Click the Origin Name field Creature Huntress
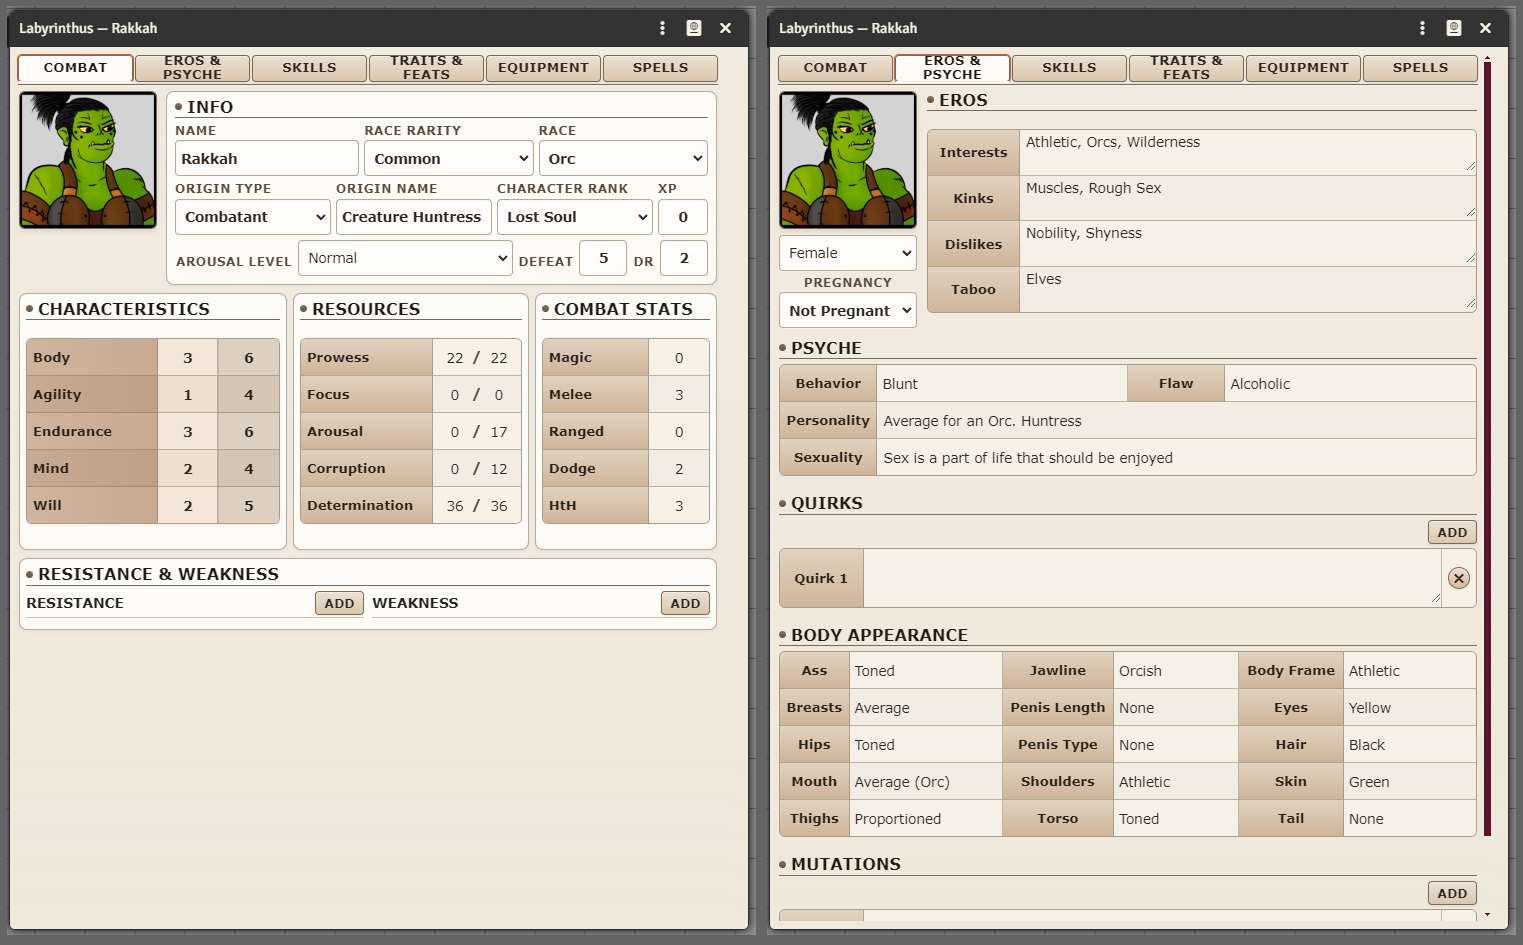Viewport: 1523px width, 945px height. [x=412, y=217]
